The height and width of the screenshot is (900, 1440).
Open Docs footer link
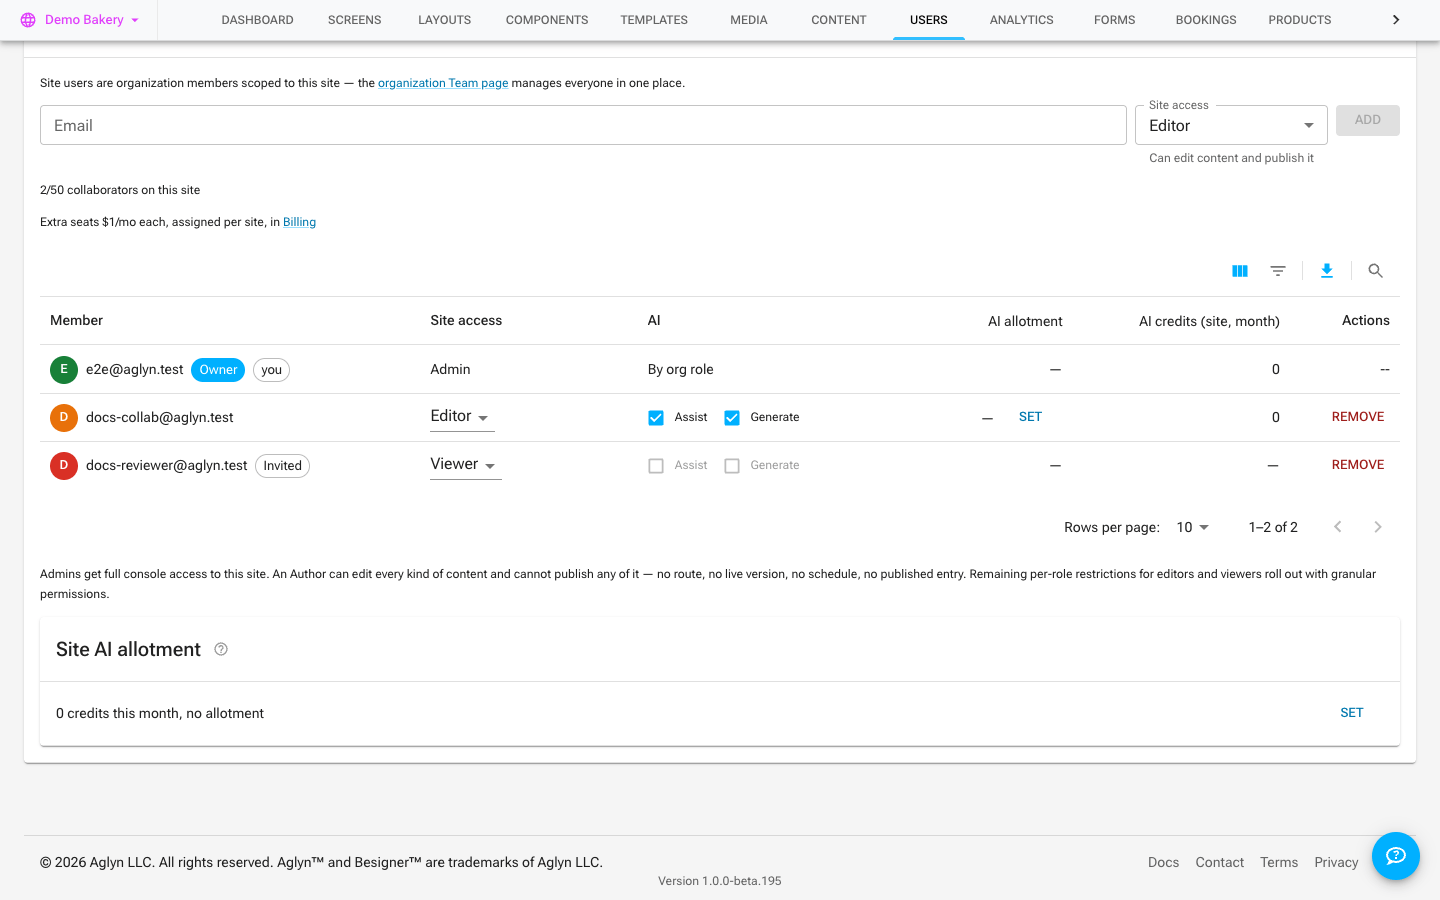click(1163, 862)
